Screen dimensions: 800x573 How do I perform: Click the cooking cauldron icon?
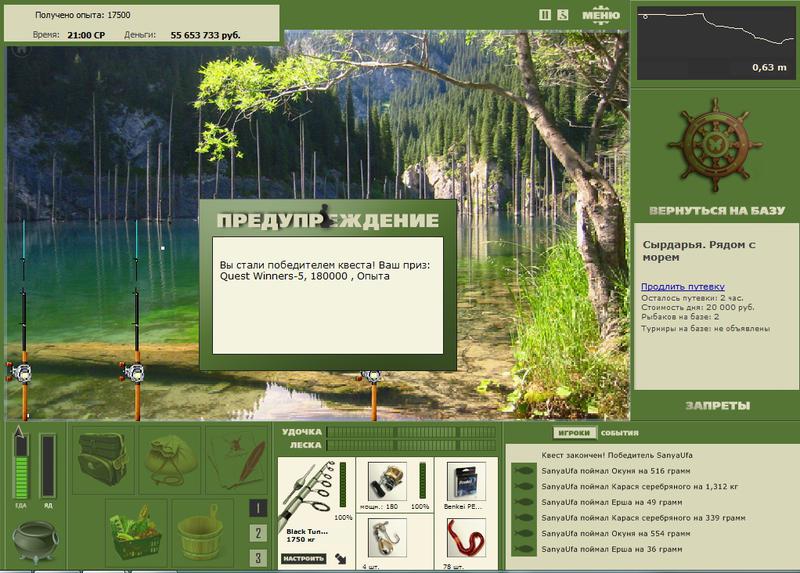35,541
